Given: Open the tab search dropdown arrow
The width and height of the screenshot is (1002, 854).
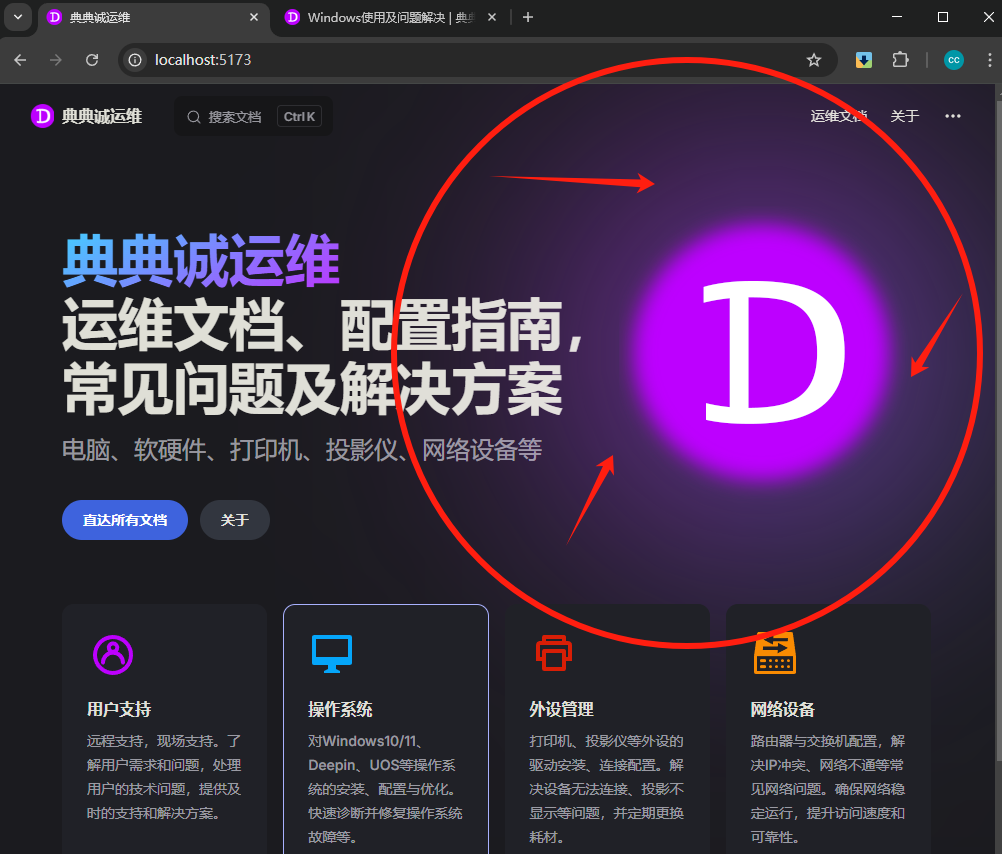Looking at the screenshot, I should pos(18,17).
